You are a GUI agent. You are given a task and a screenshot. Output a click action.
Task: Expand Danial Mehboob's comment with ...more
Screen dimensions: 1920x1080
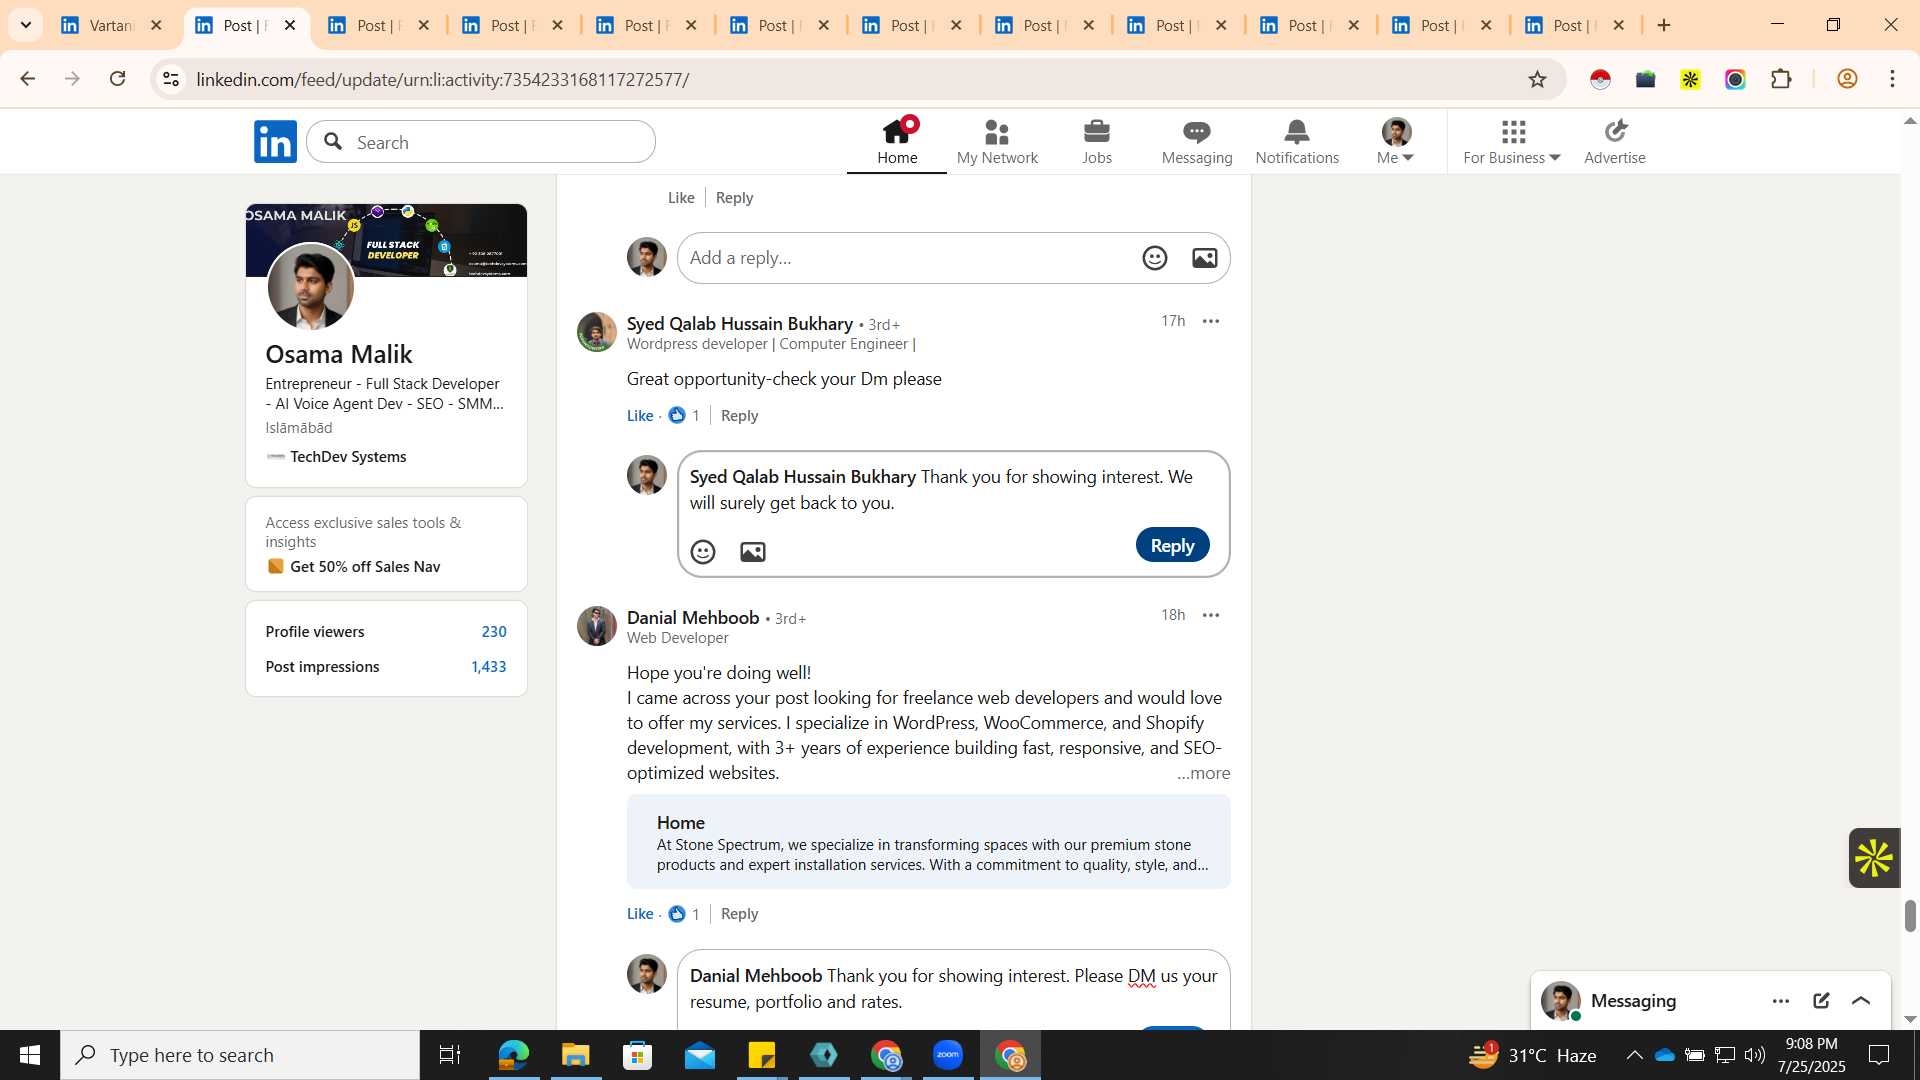pos(1203,773)
